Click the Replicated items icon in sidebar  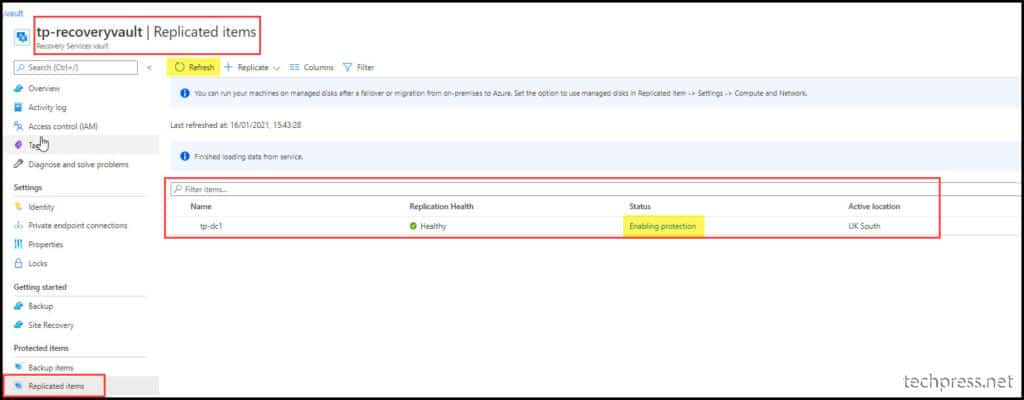[19, 386]
